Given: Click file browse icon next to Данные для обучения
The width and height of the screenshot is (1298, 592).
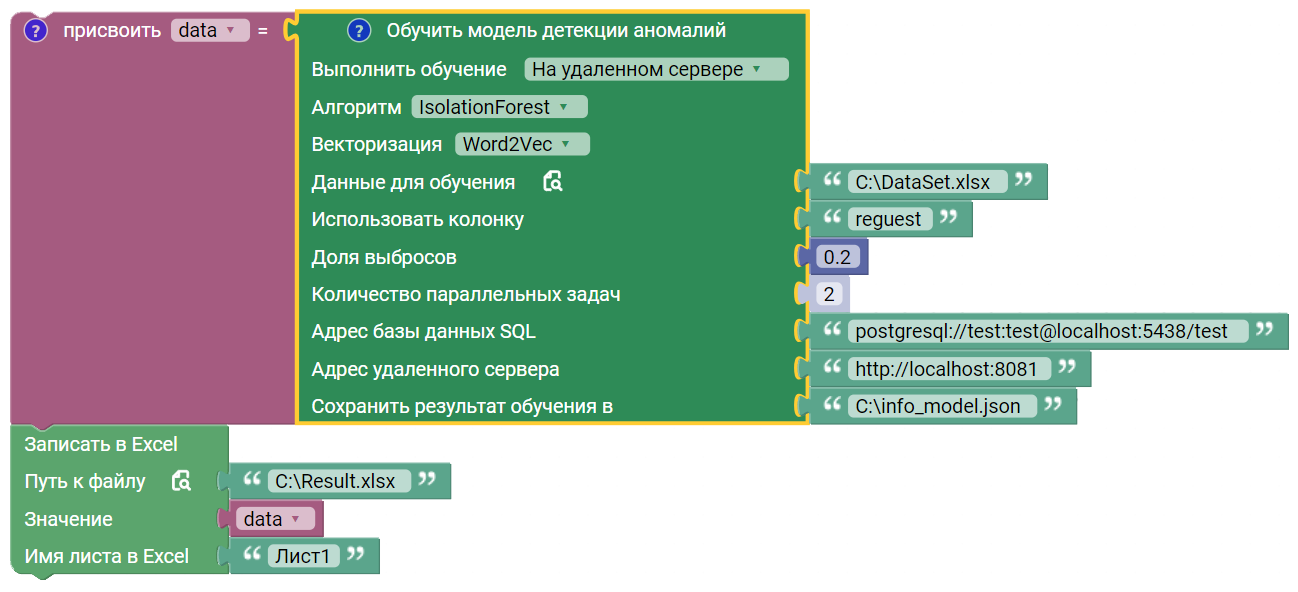Looking at the screenshot, I should click(553, 182).
